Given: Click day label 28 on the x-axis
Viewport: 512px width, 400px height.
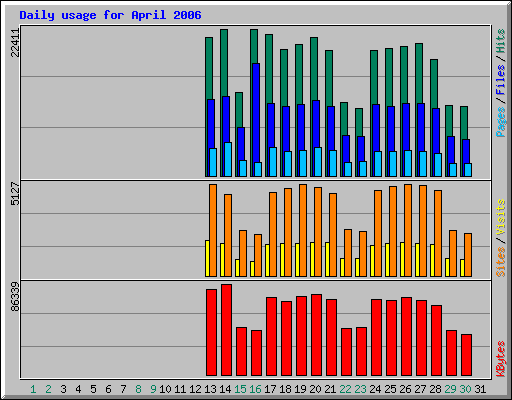Looking at the screenshot, I should (x=435, y=389).
